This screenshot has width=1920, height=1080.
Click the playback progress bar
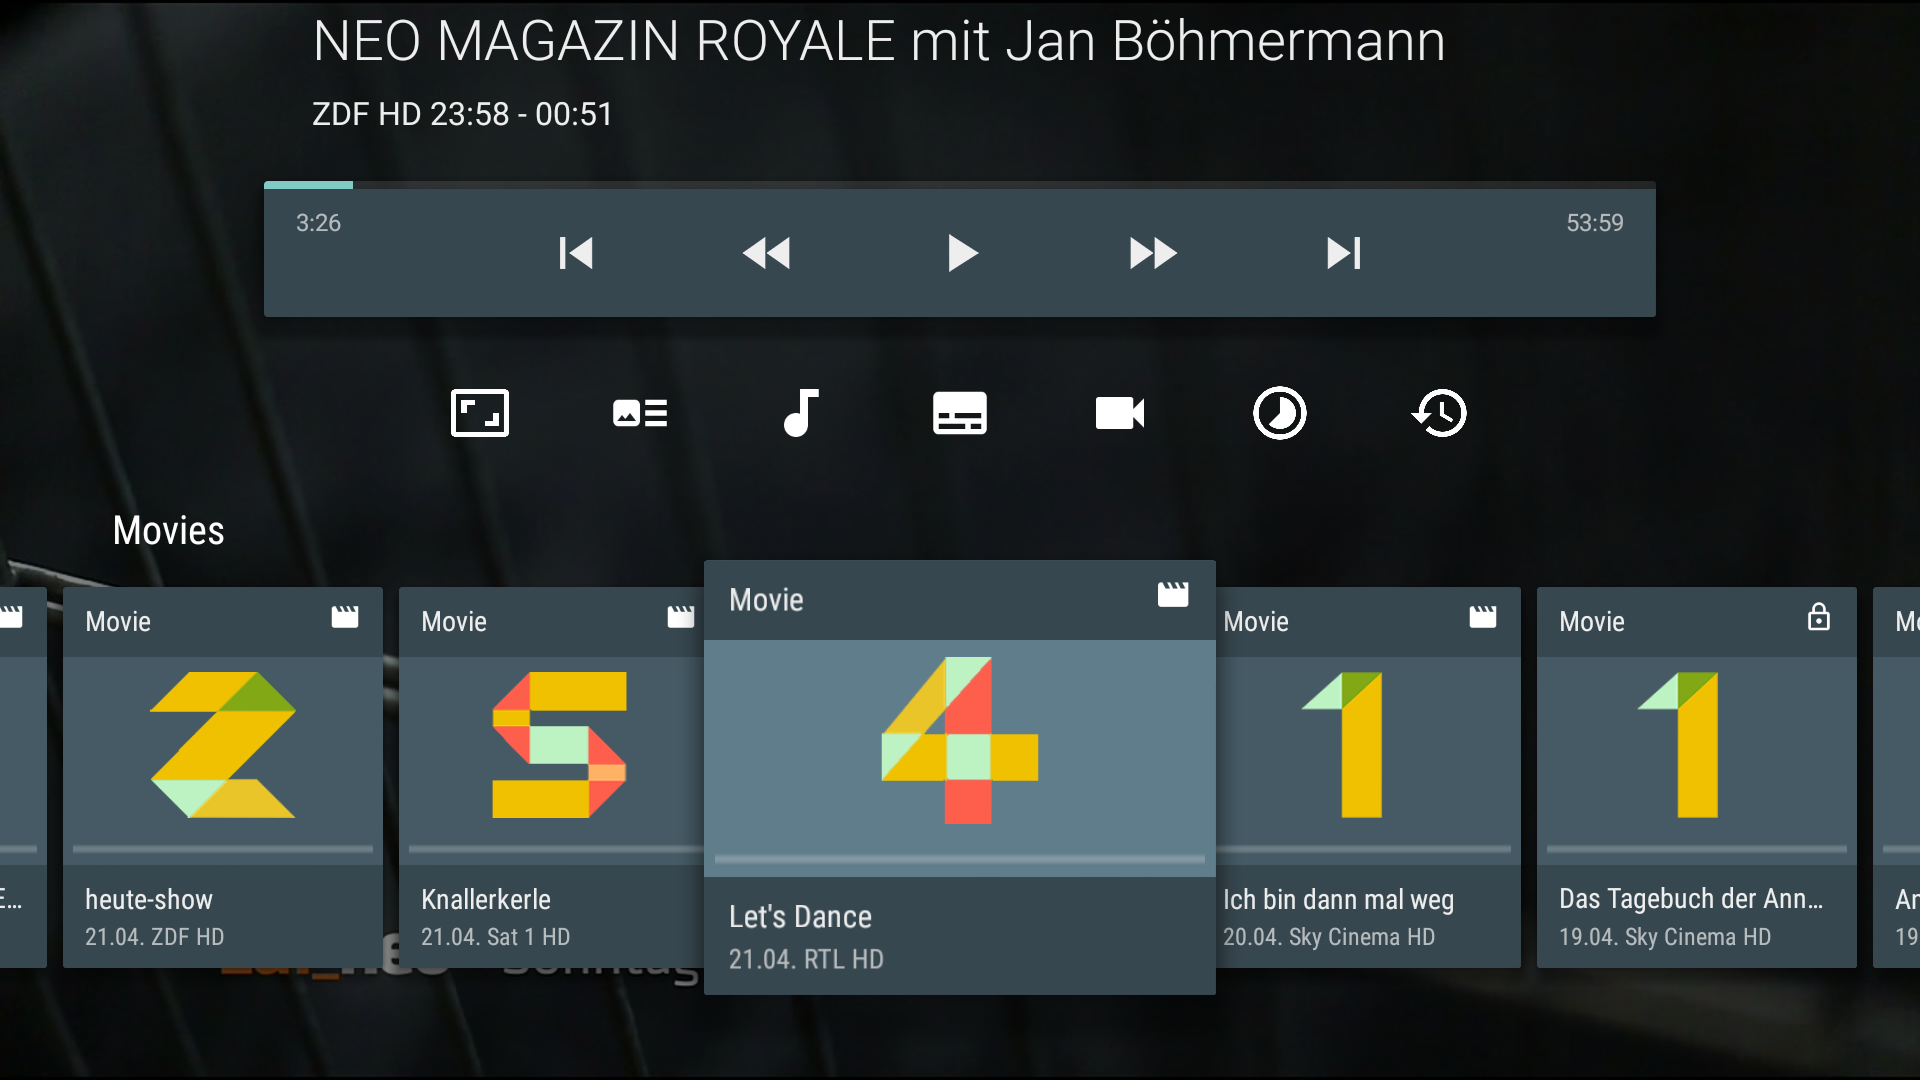(960, 185)
